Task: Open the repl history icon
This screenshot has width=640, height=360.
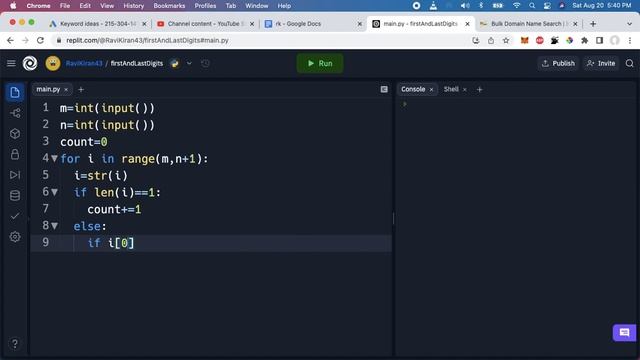Action: point(205,63)
